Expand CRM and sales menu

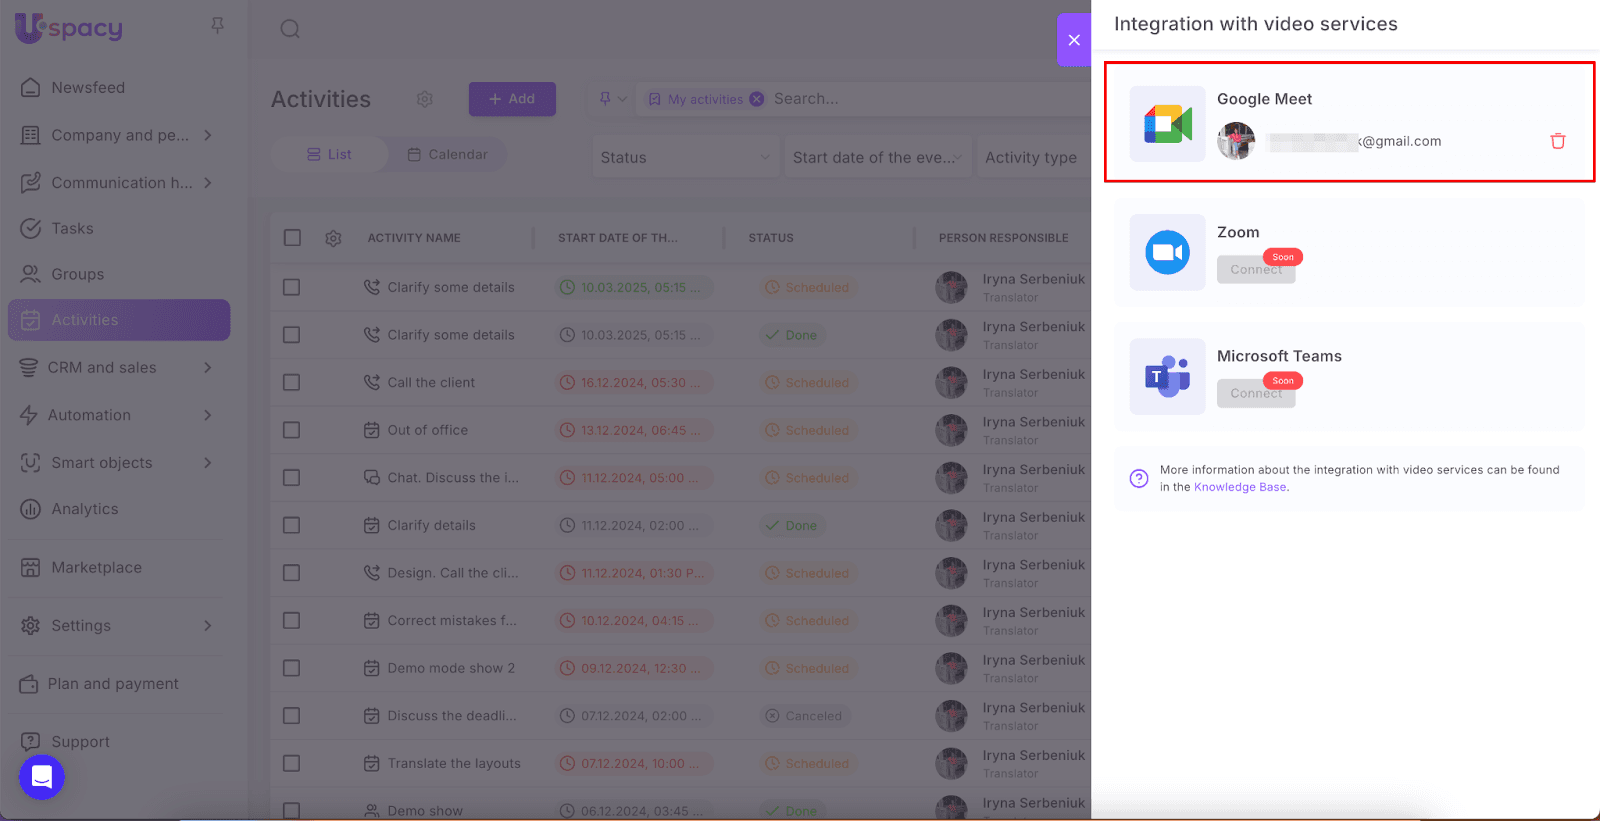[116, 367]
